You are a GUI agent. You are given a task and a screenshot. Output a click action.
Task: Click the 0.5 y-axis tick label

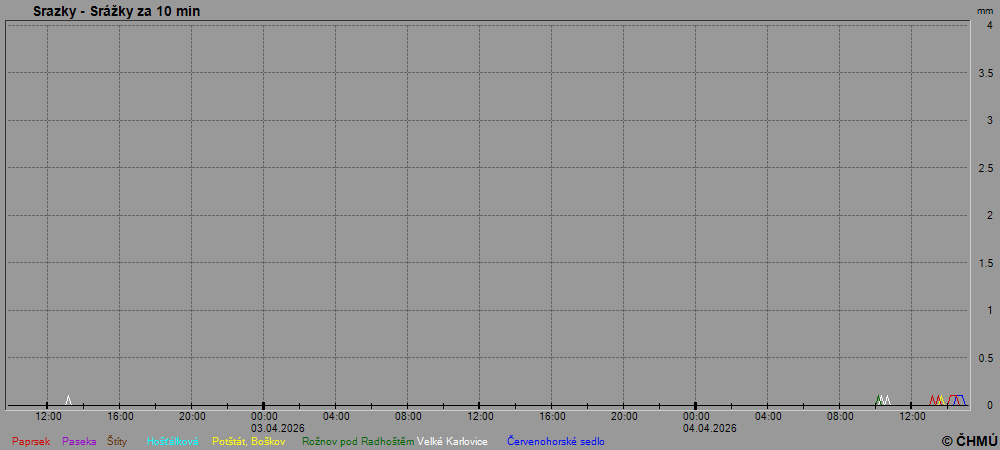pos(985,358)
